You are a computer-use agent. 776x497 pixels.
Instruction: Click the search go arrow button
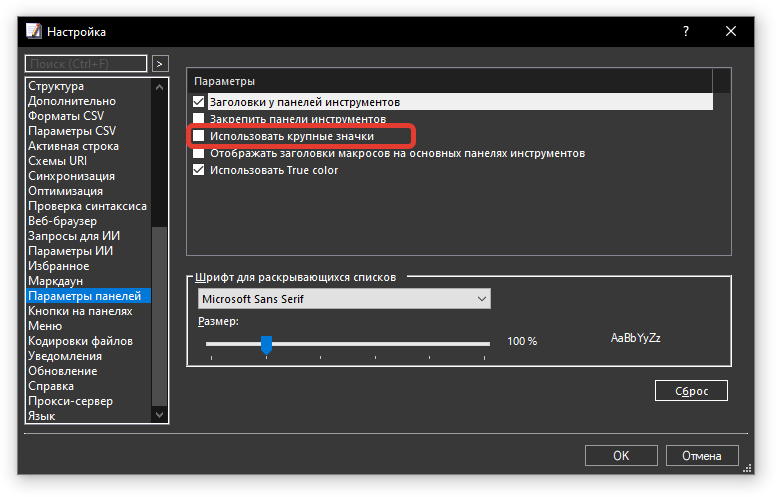click(160, 64)
